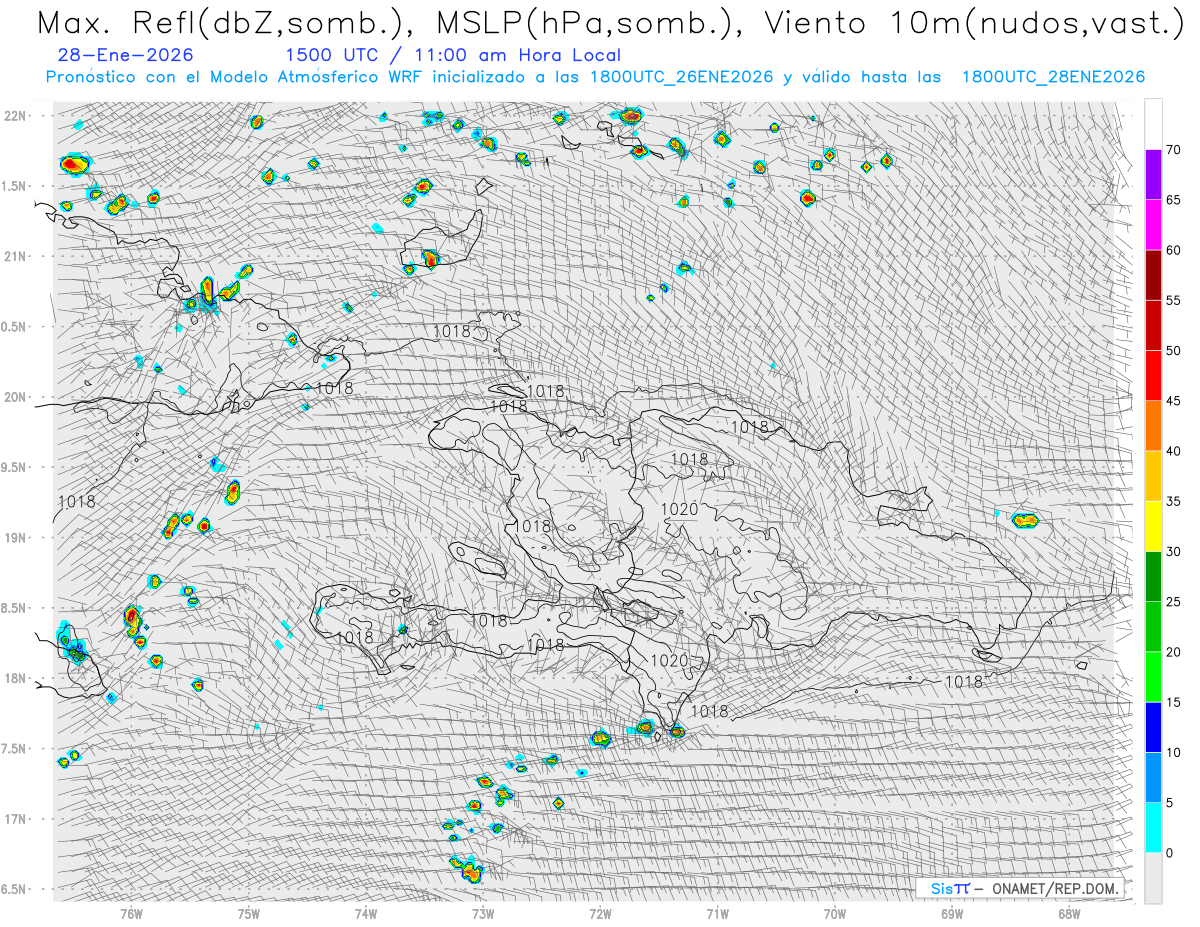Image resolution: width=1200 pixels, height=927 pixels.
Task: Click the latitude axis label 18N
Action: 15,678
